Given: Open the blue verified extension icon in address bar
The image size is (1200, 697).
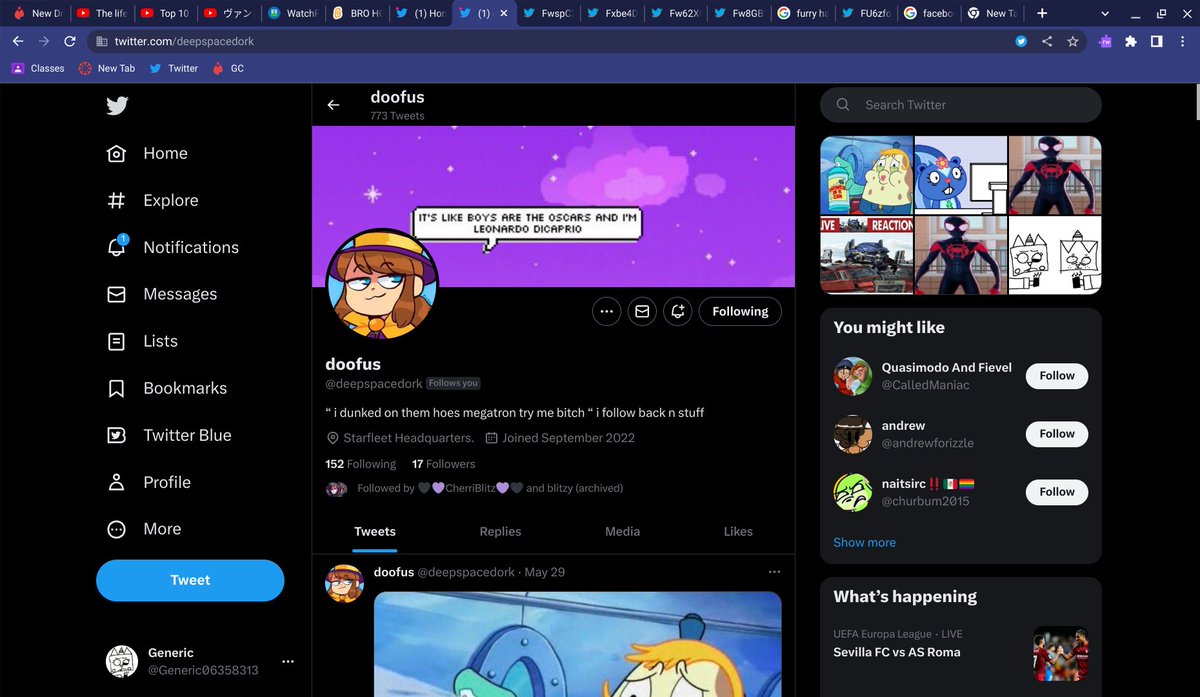Looking at the screenshot, I should (x=1021, y=41).
